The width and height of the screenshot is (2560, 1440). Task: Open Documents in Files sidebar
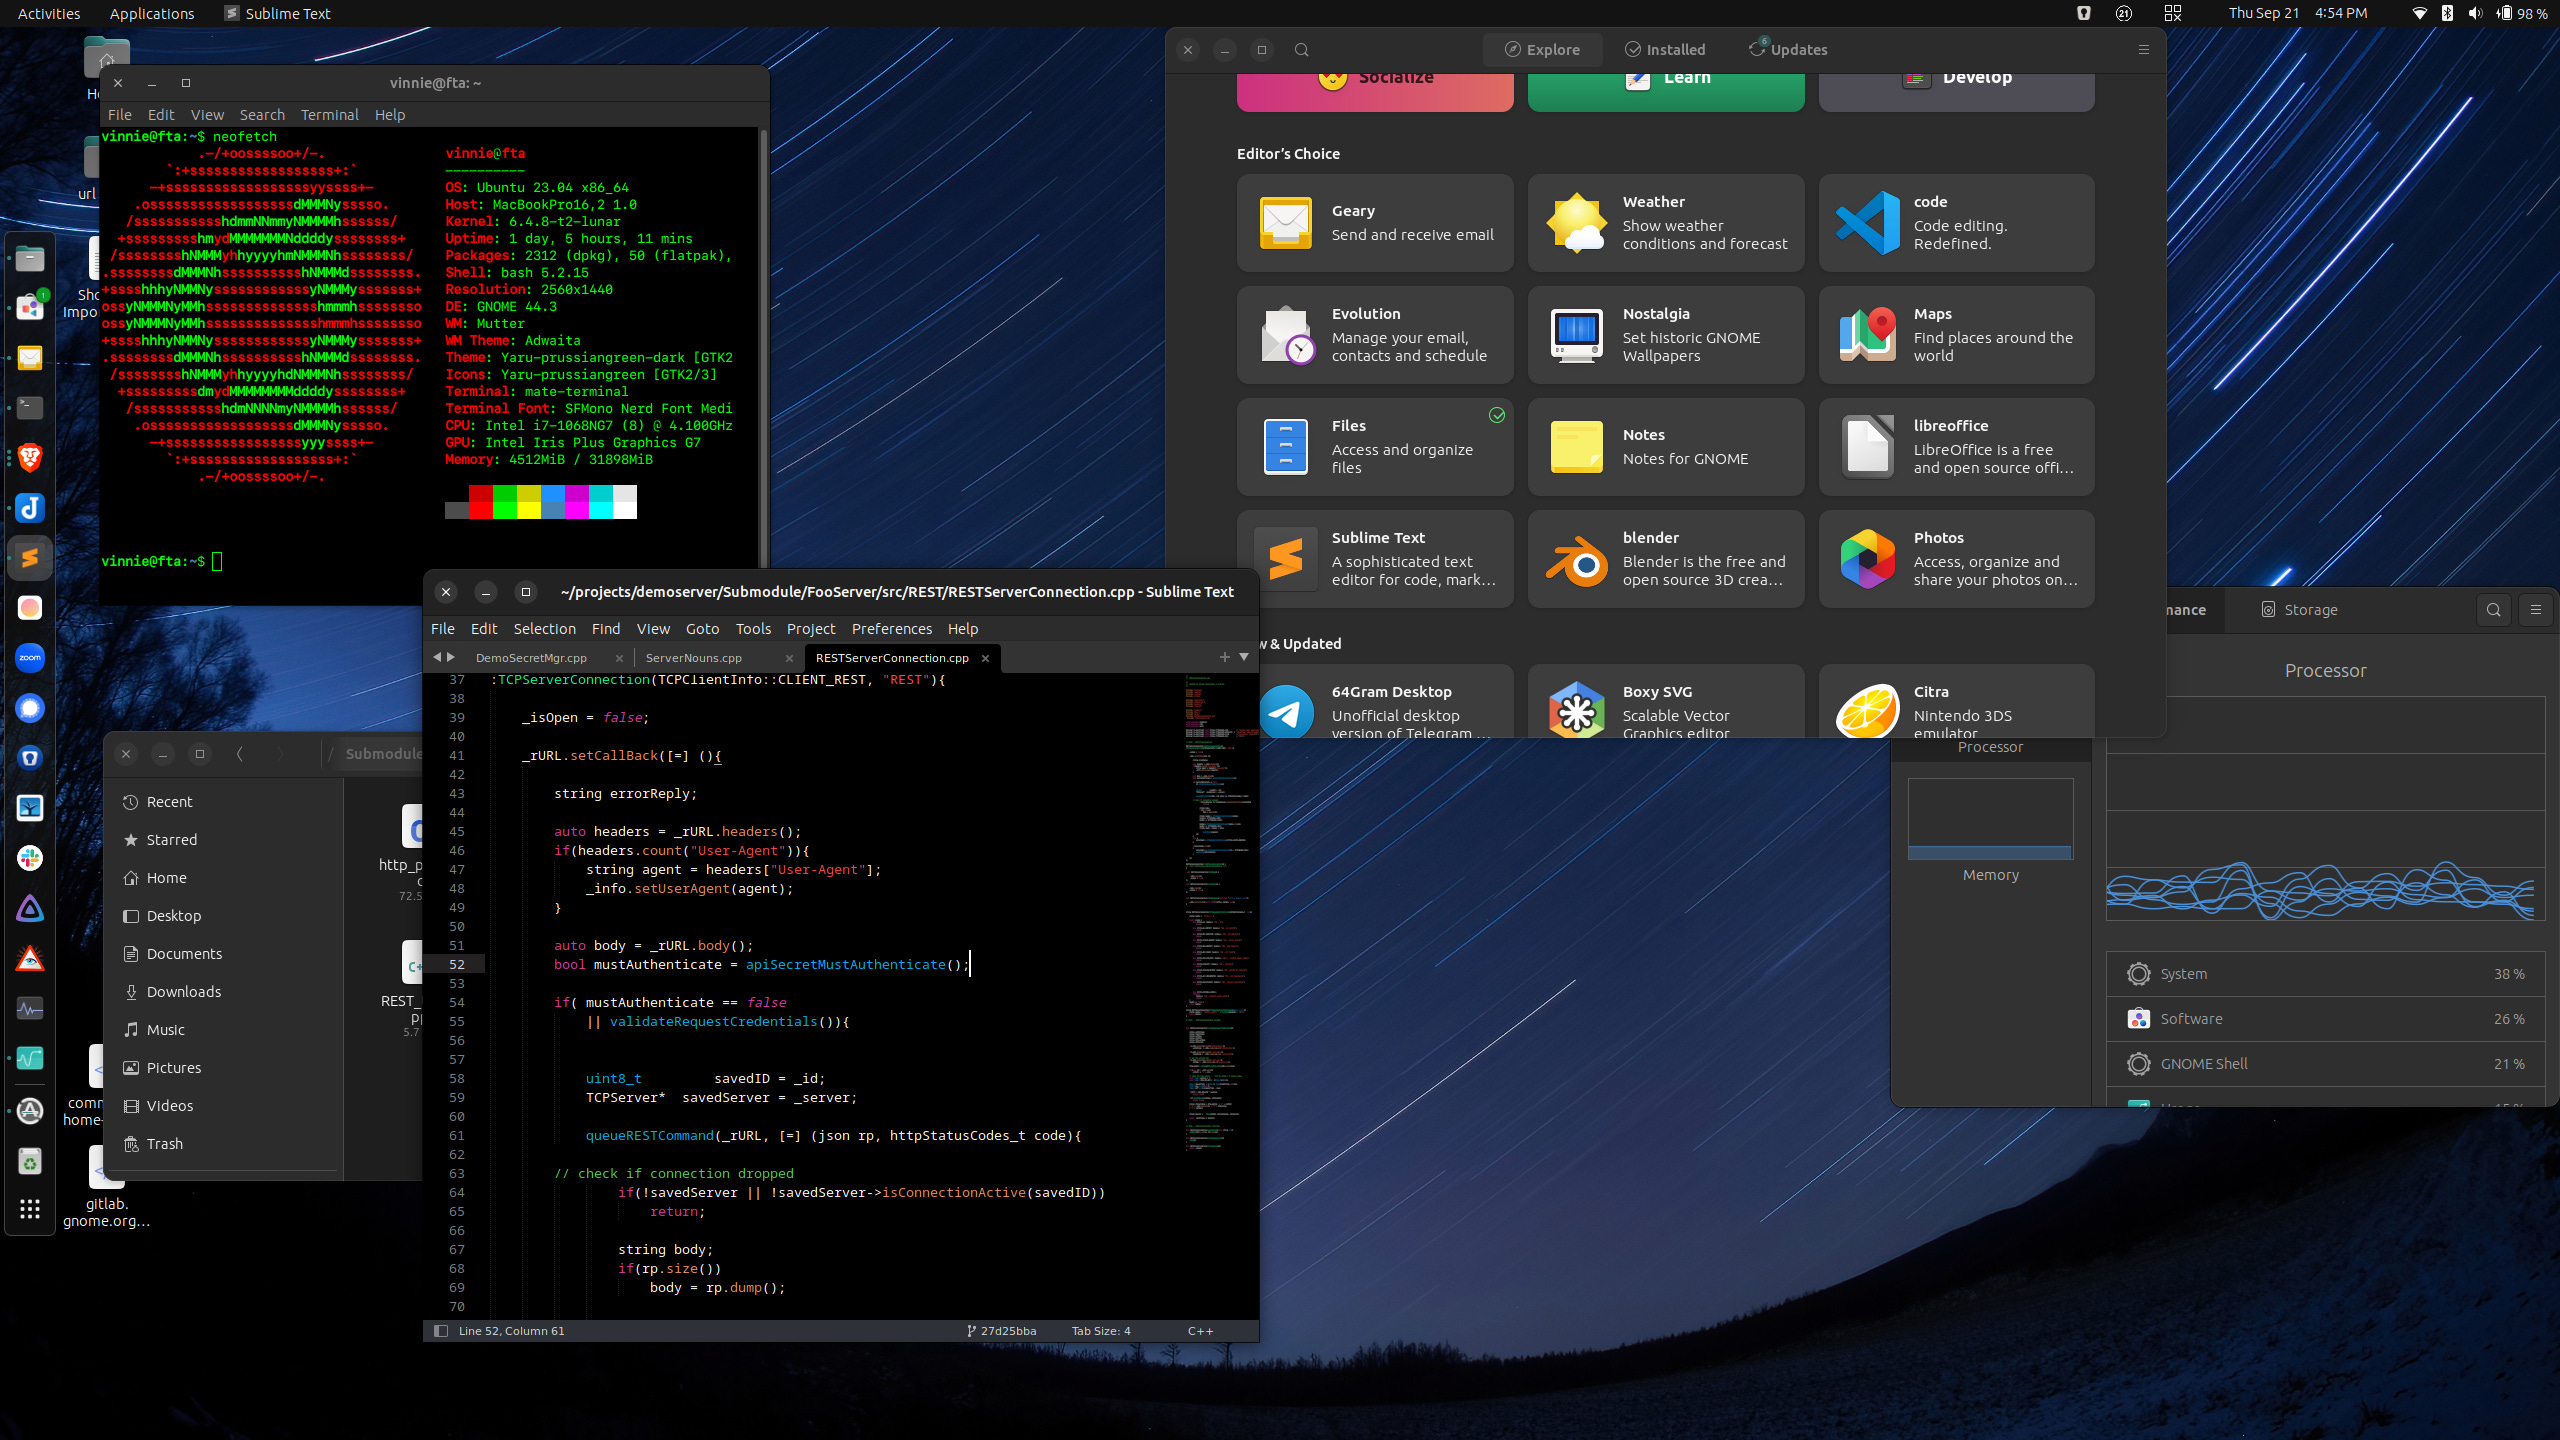tap(184, 954)
